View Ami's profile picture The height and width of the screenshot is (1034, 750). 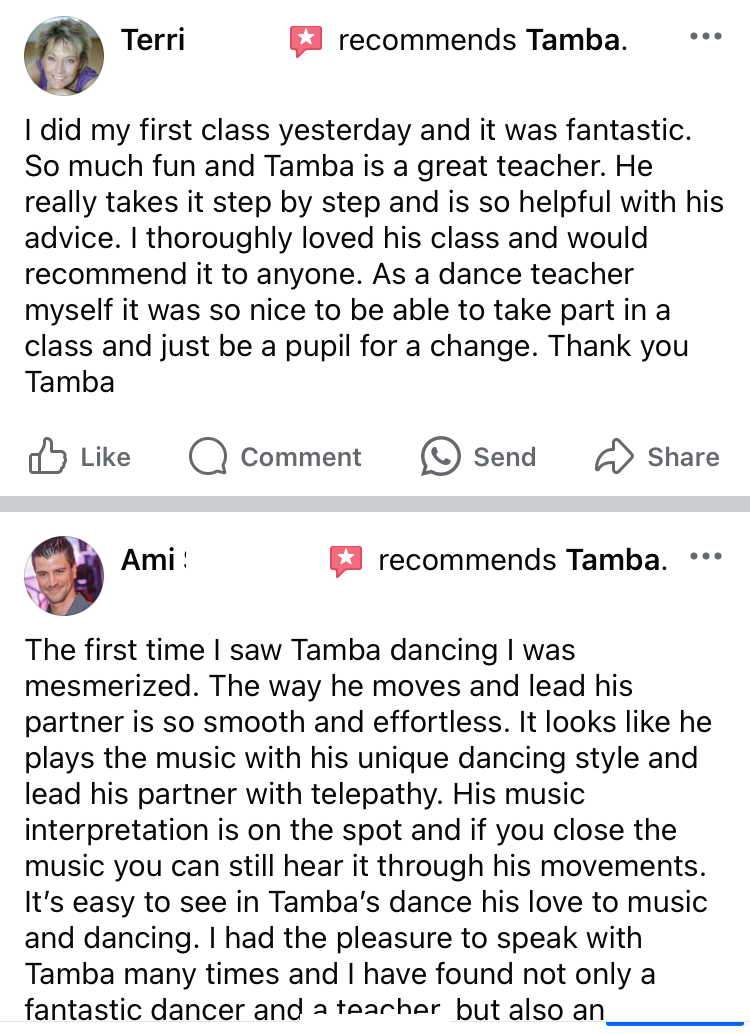tap(63, 576)
